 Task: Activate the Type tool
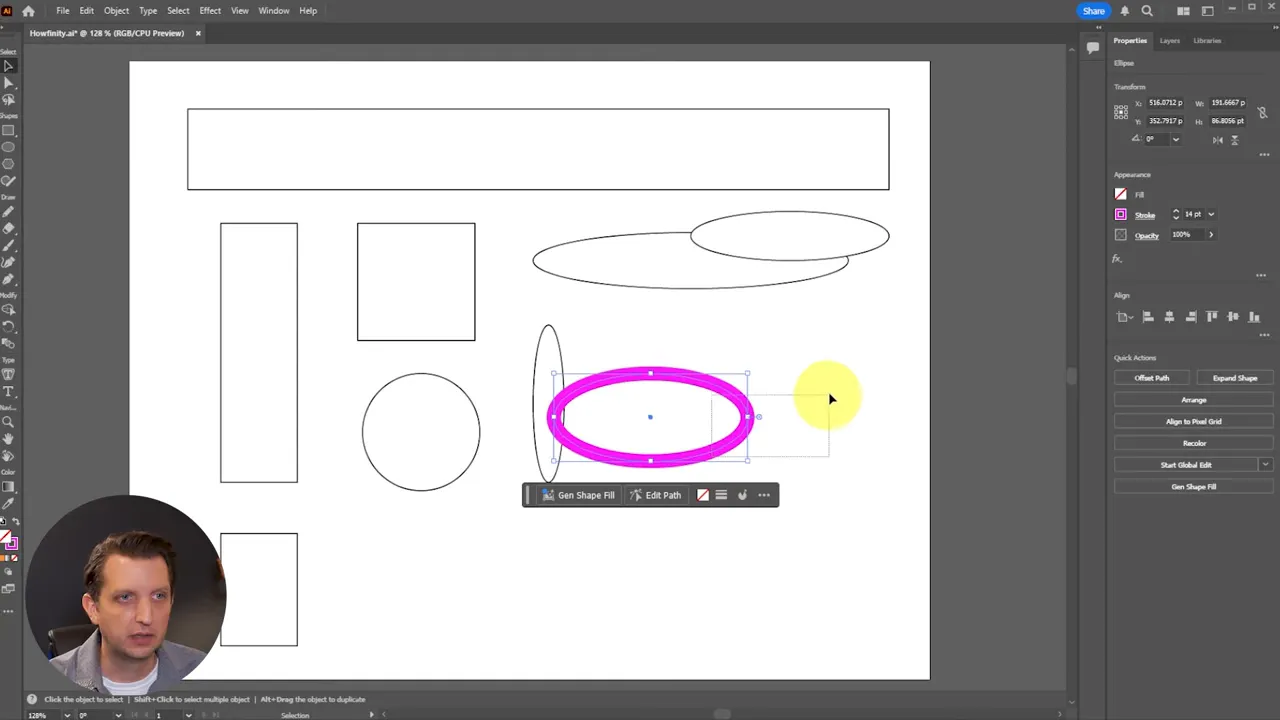9,390
